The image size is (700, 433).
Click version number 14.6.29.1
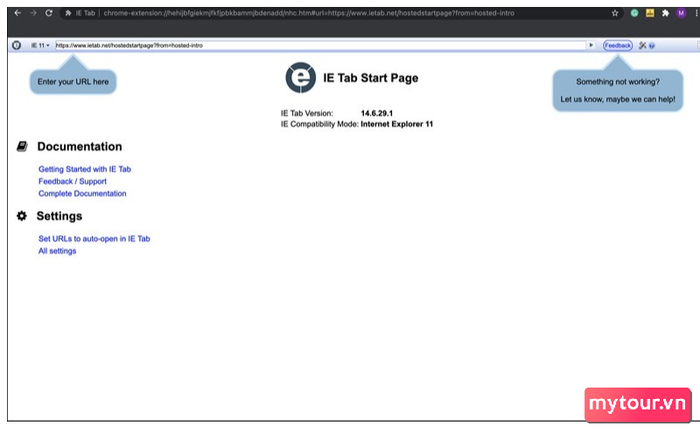[377, 113]
